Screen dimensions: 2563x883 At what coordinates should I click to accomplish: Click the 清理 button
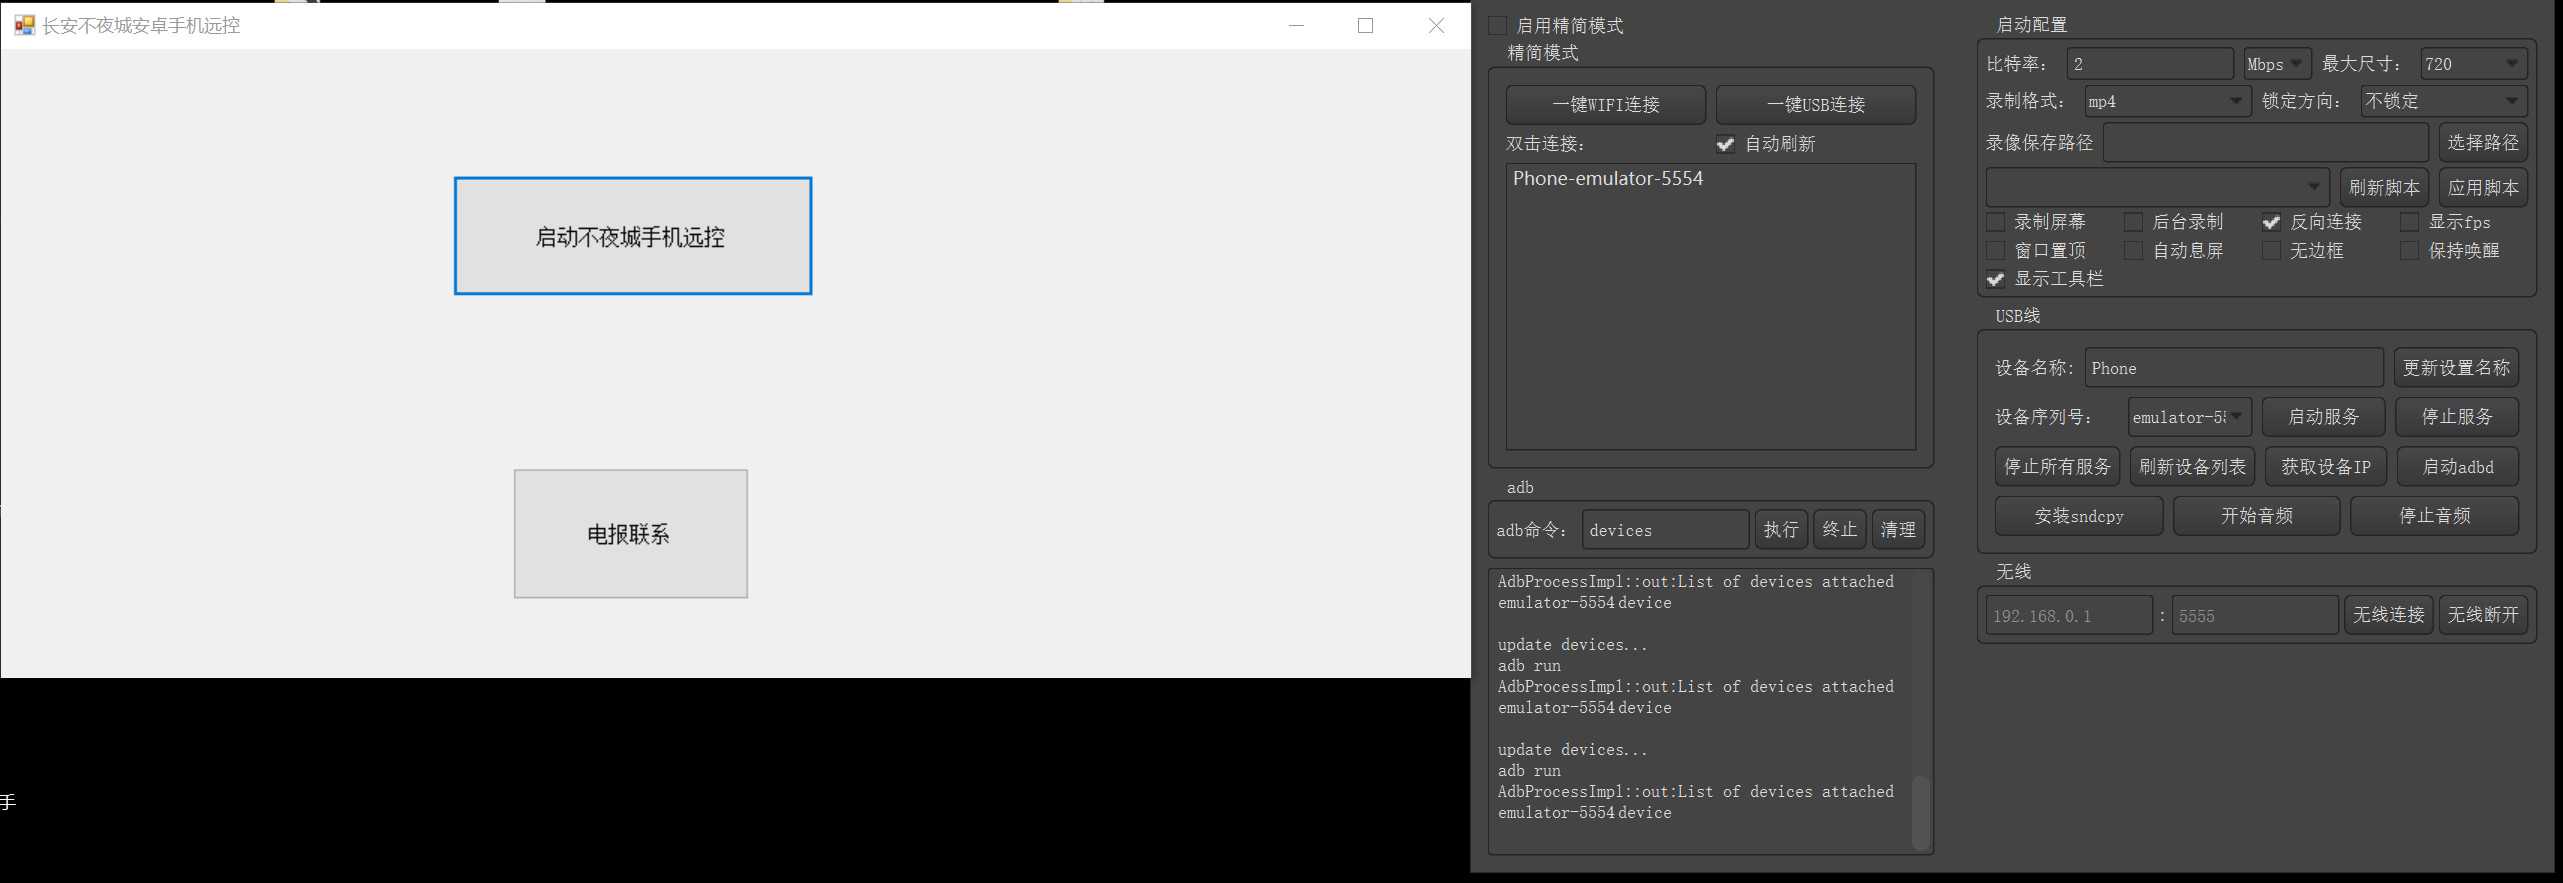(1898, 530)
